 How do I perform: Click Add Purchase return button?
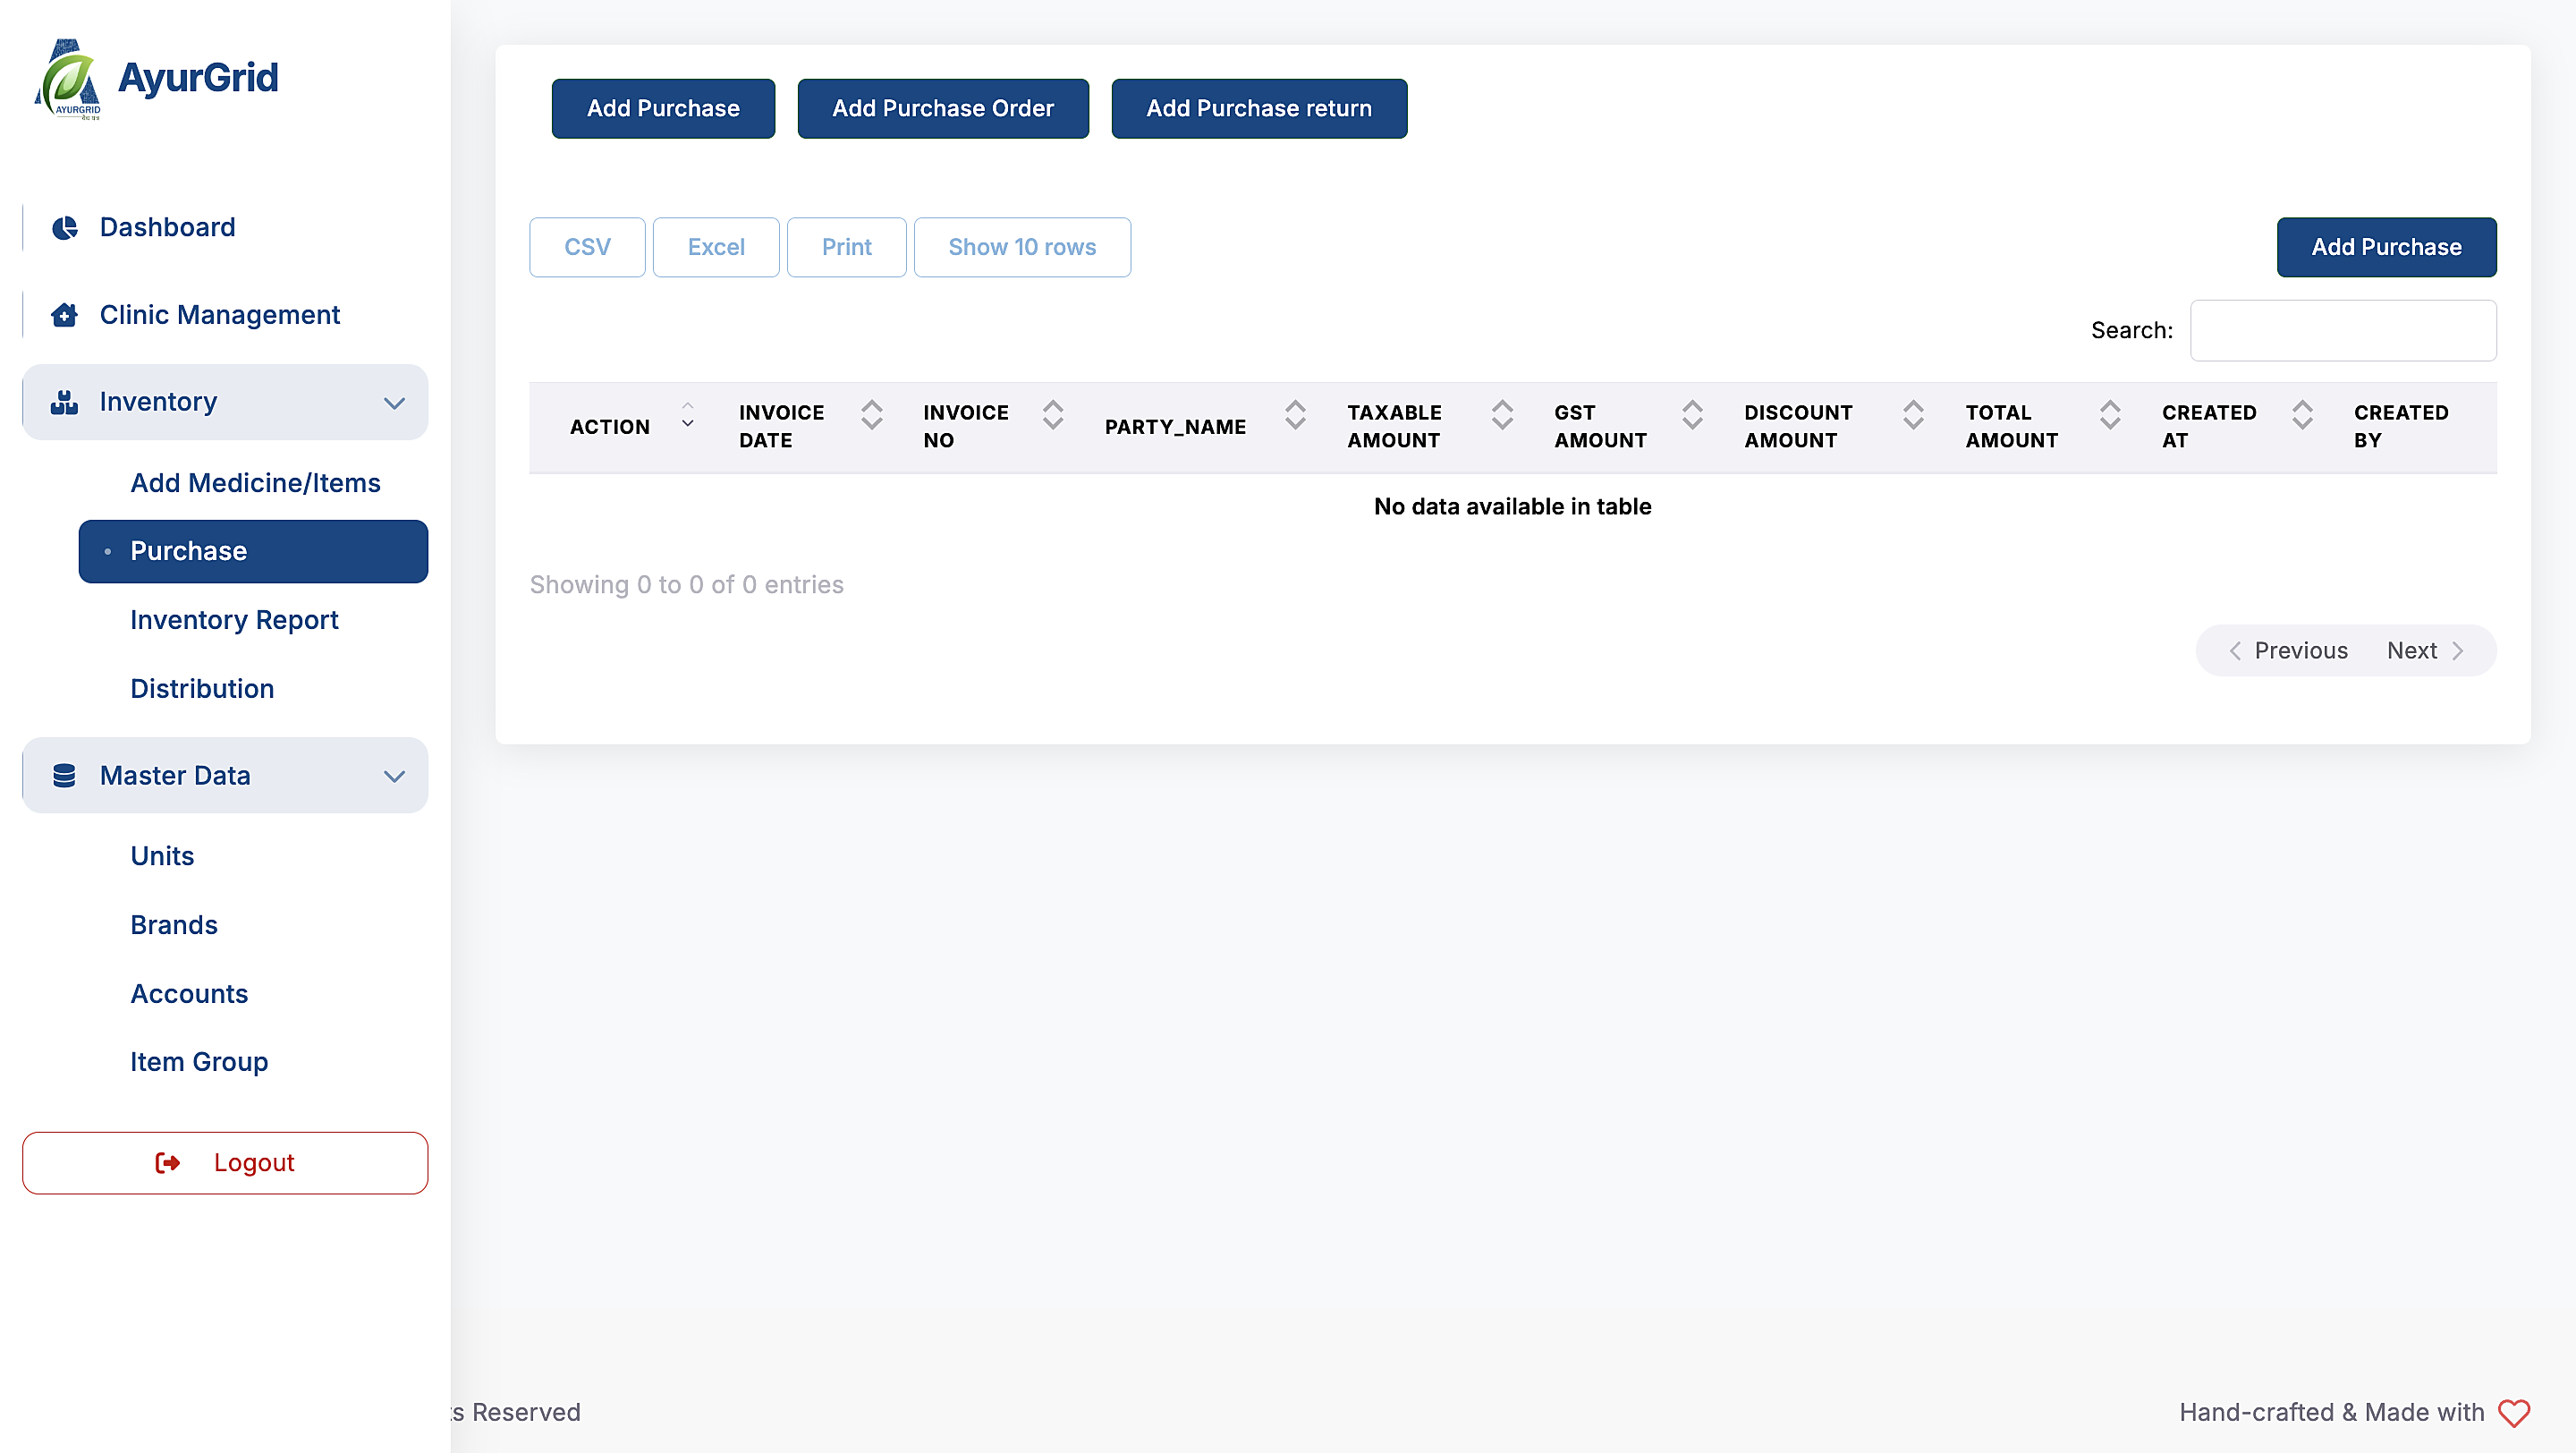click(x=1259, y=108)
